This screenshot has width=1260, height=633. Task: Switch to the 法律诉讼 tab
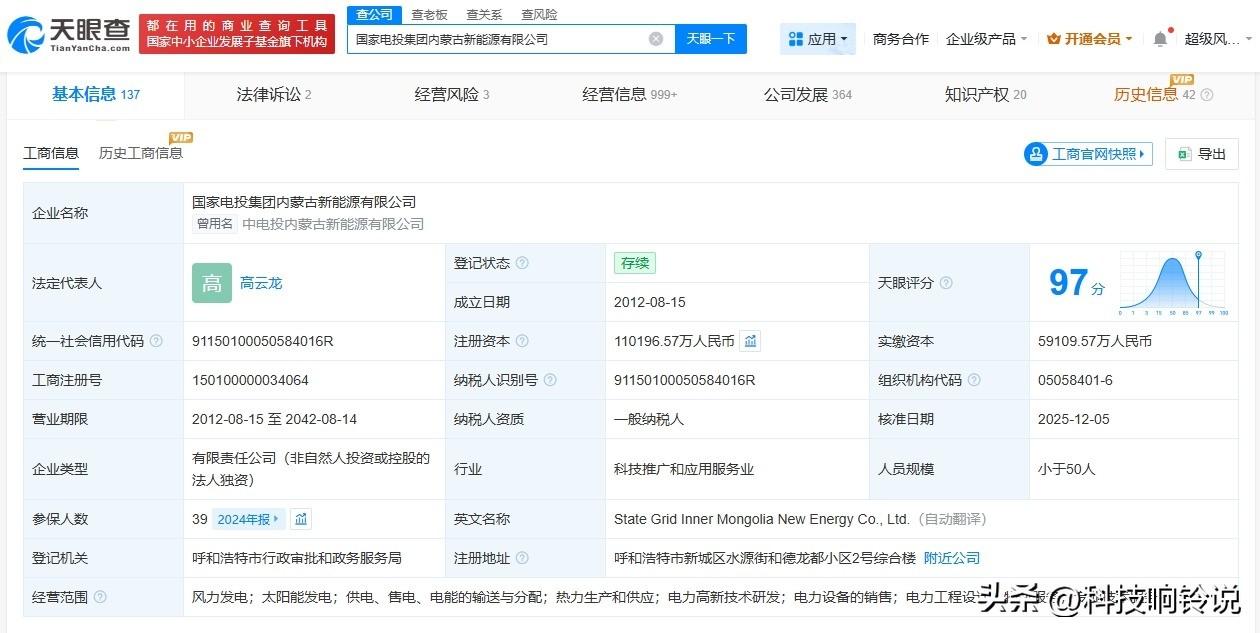(x=273, y=95)
